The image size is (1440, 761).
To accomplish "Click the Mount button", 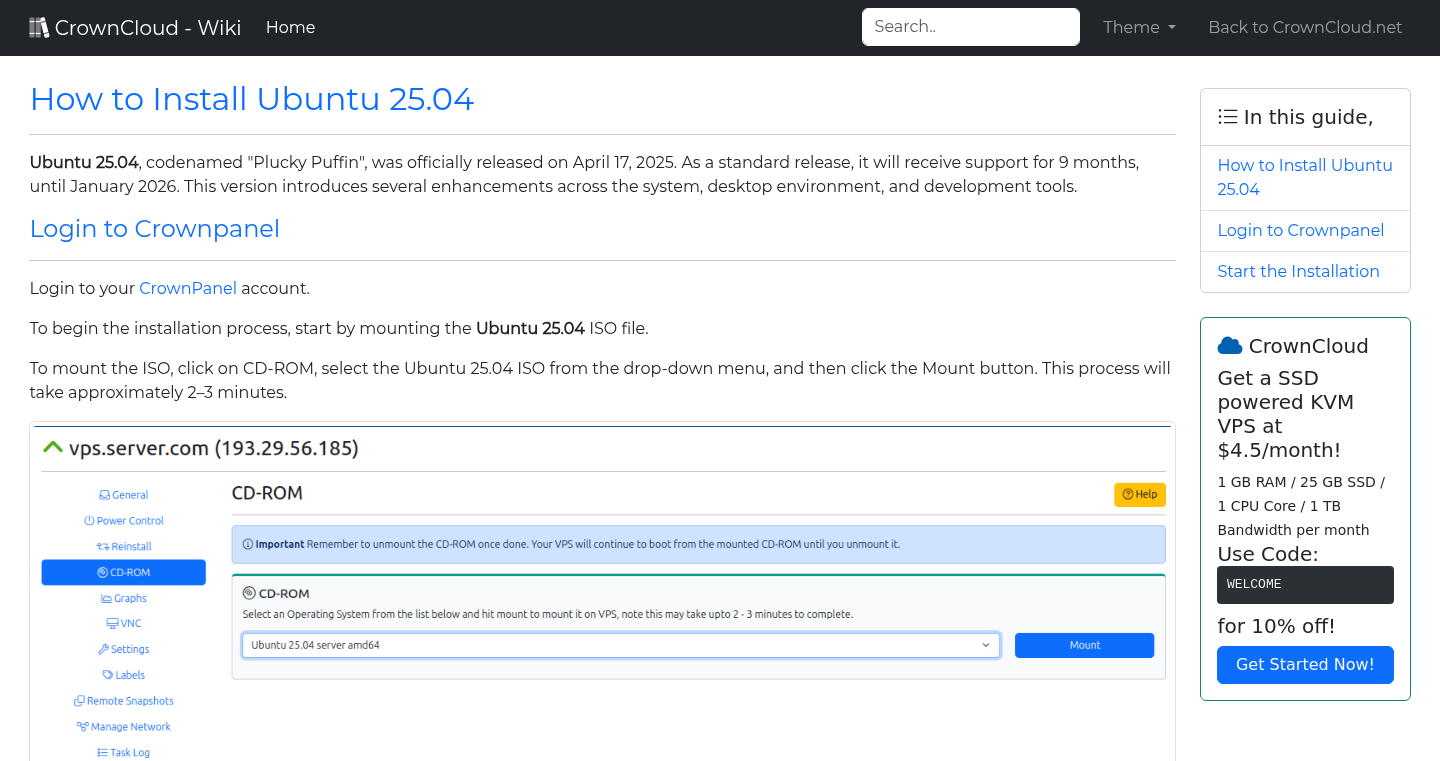I will click(1084, 645).
